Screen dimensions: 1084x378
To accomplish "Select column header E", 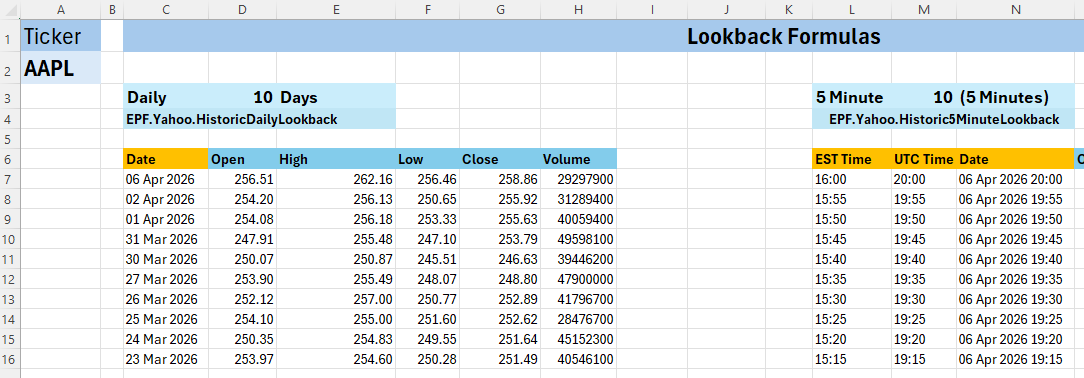I will pos(336,10).
